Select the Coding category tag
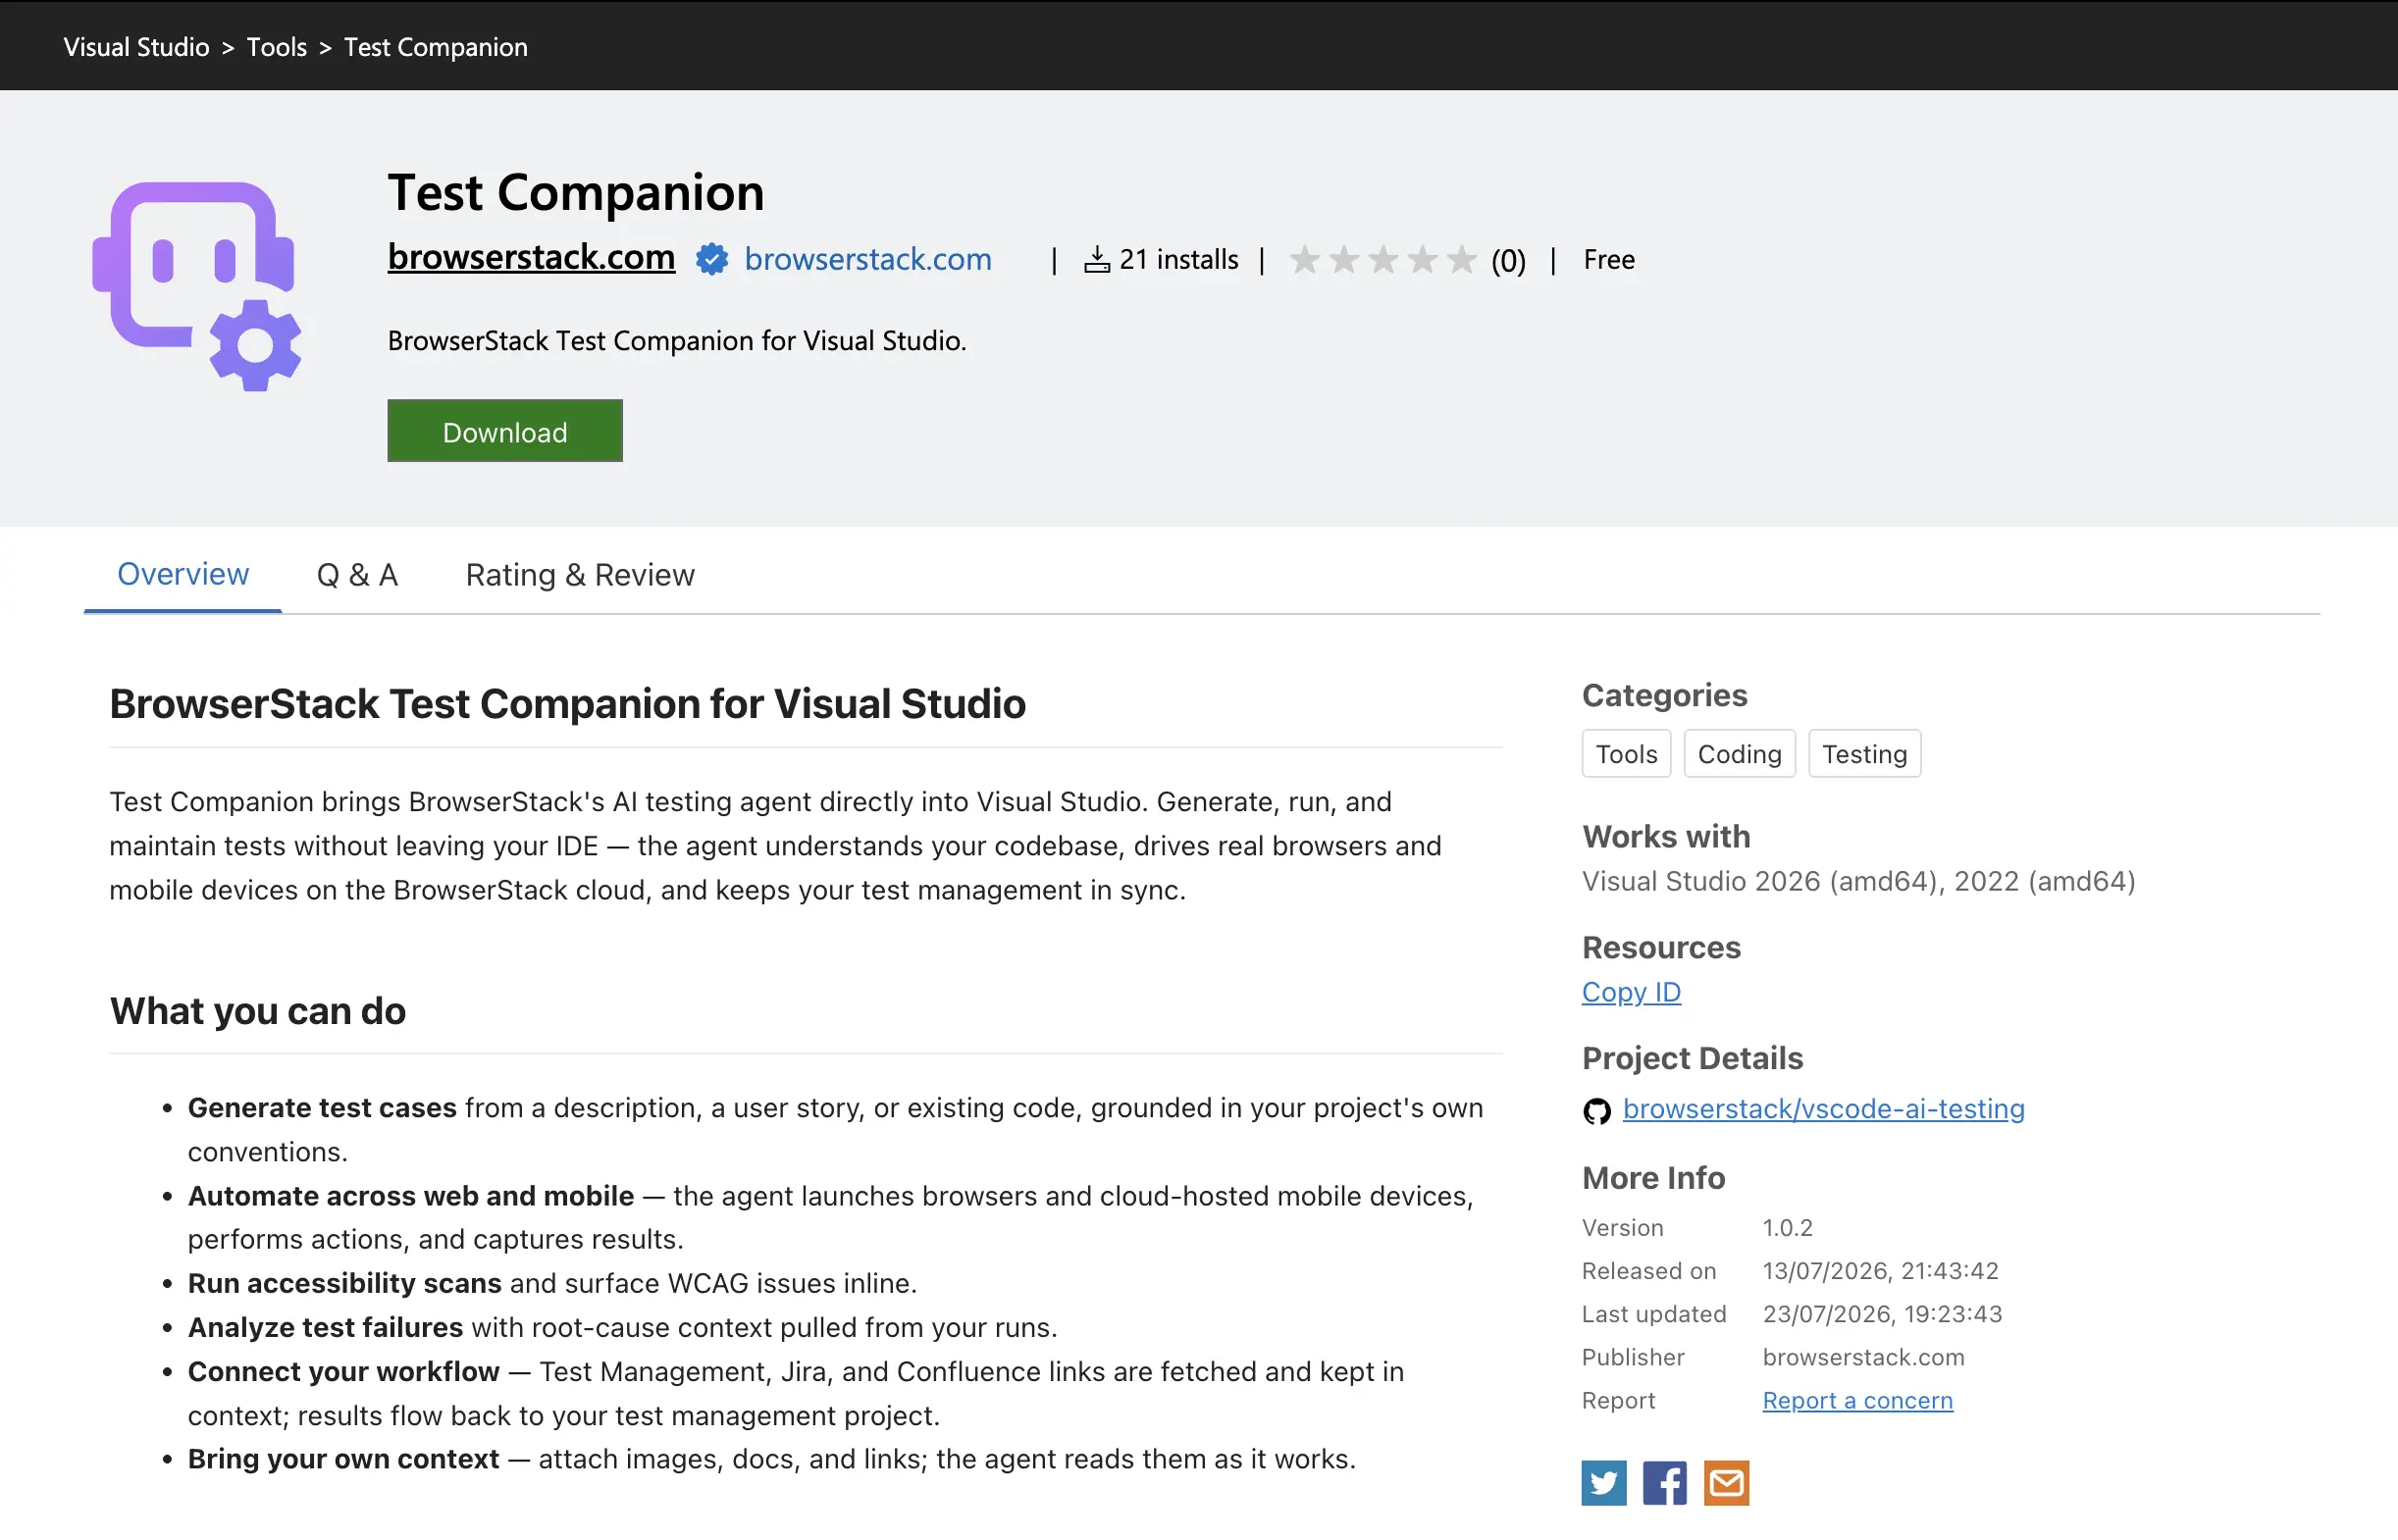Screen dimensions: 2398x1540 [x=1739, y=754]
